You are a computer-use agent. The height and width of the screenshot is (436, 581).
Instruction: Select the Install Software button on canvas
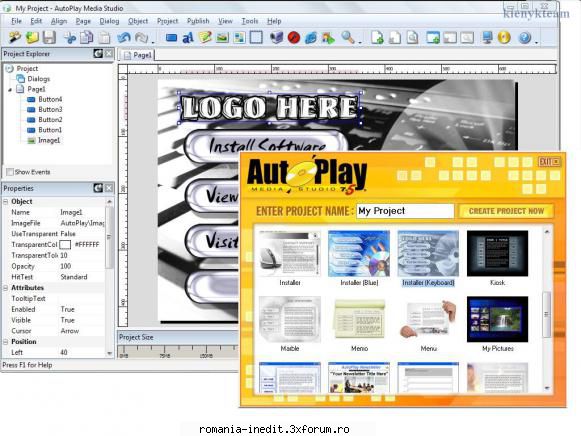coord(265,145)
